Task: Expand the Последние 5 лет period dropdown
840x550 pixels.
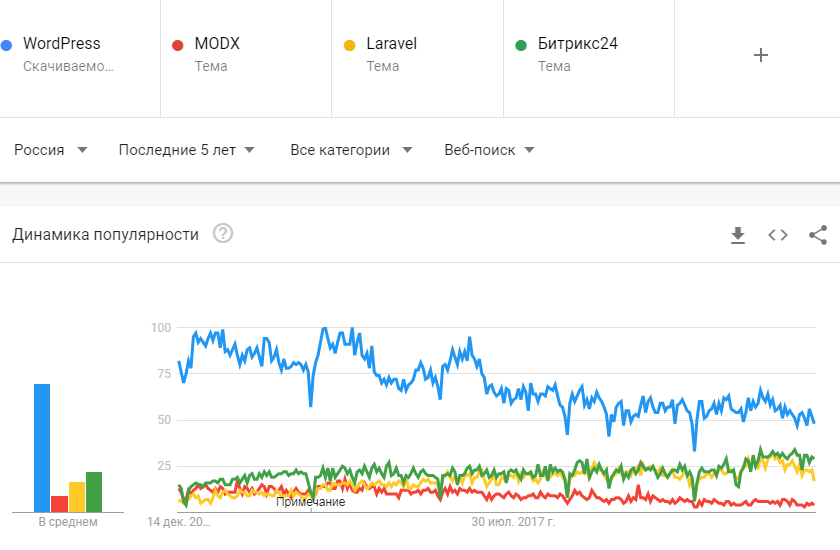Action: (x=186, y=150)
